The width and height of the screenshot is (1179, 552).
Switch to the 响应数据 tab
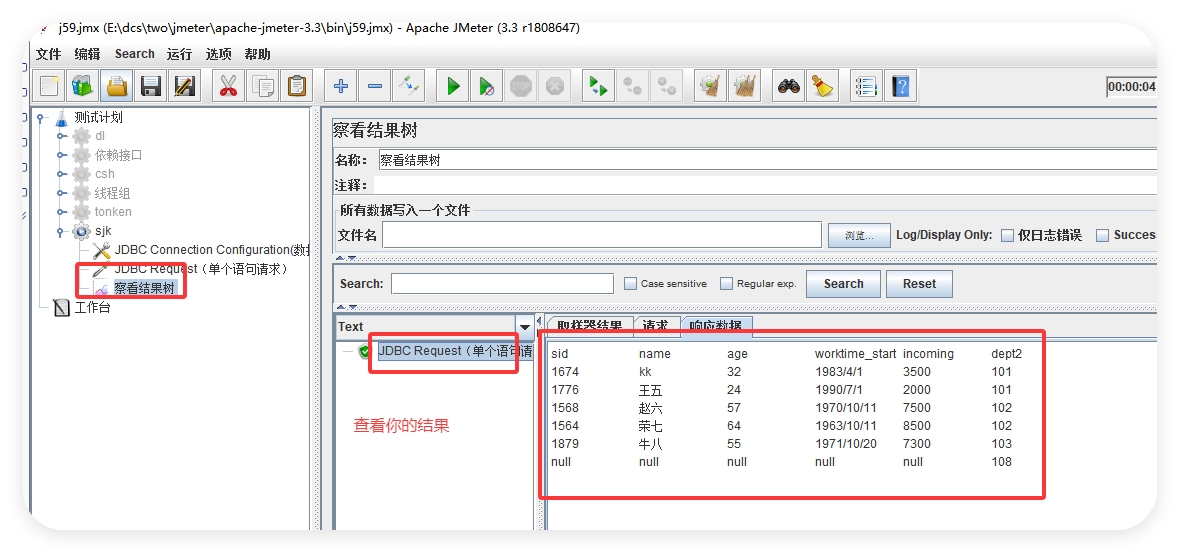[716, 326]
